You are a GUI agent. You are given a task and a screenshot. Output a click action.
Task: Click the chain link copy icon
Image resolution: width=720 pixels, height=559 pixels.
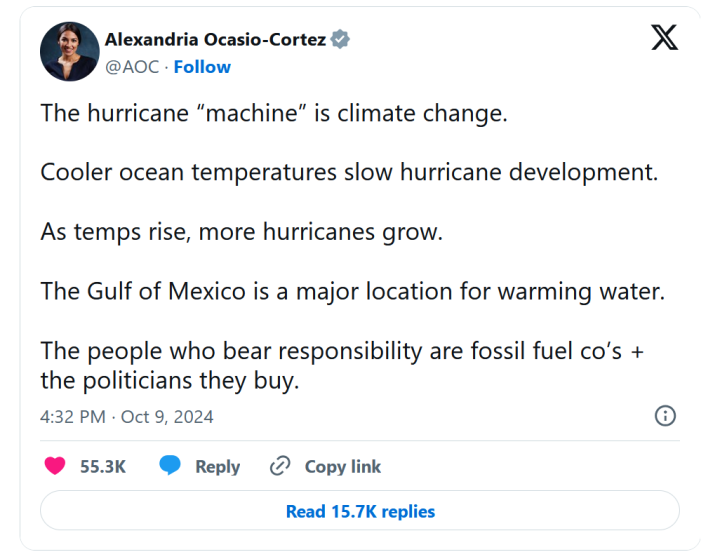coord(280,466)
